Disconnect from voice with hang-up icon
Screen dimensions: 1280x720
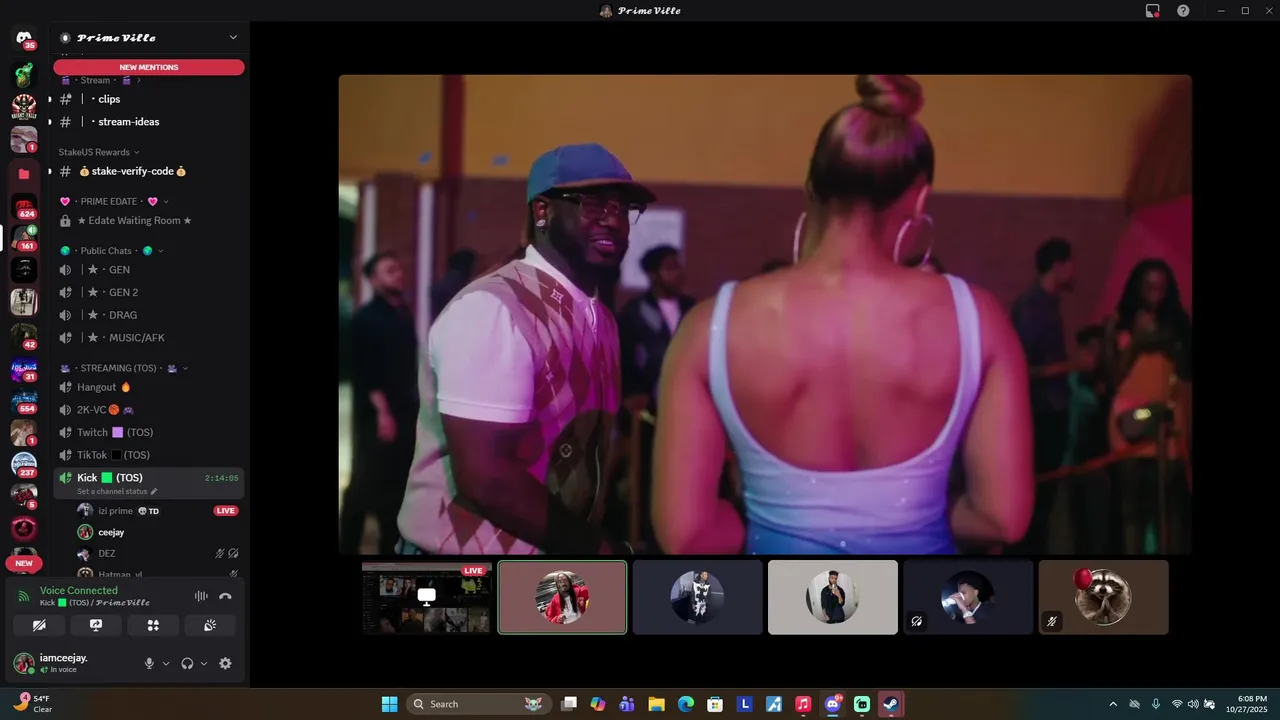point(225,596)
